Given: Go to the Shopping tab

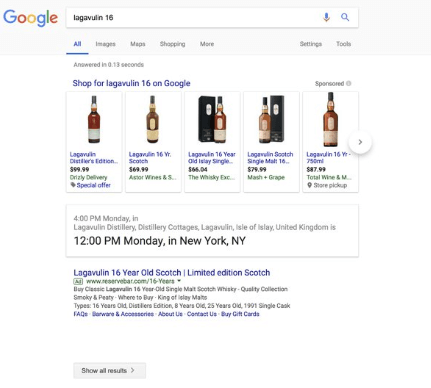Looking at the screenshot, I should [x=172, y=44].
